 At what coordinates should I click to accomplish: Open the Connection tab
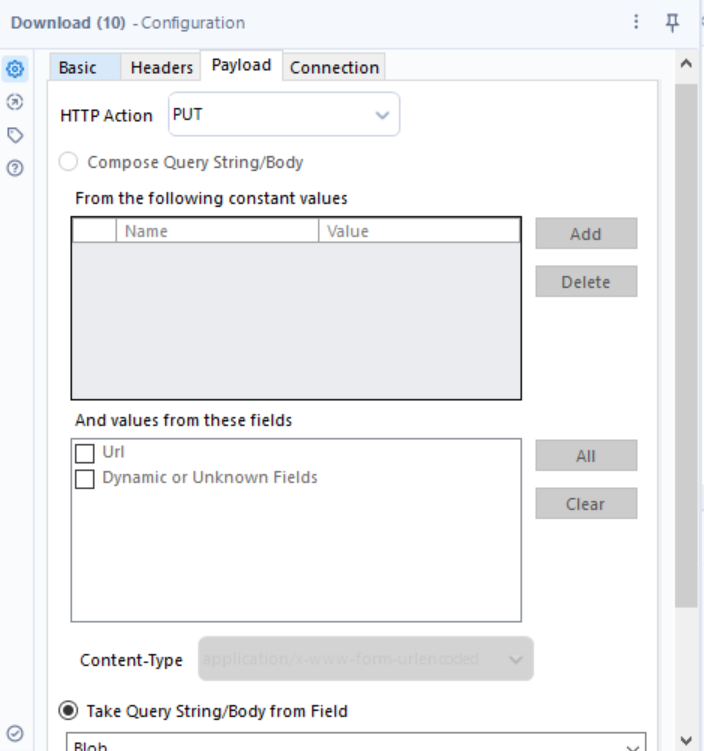coord(334,68)
